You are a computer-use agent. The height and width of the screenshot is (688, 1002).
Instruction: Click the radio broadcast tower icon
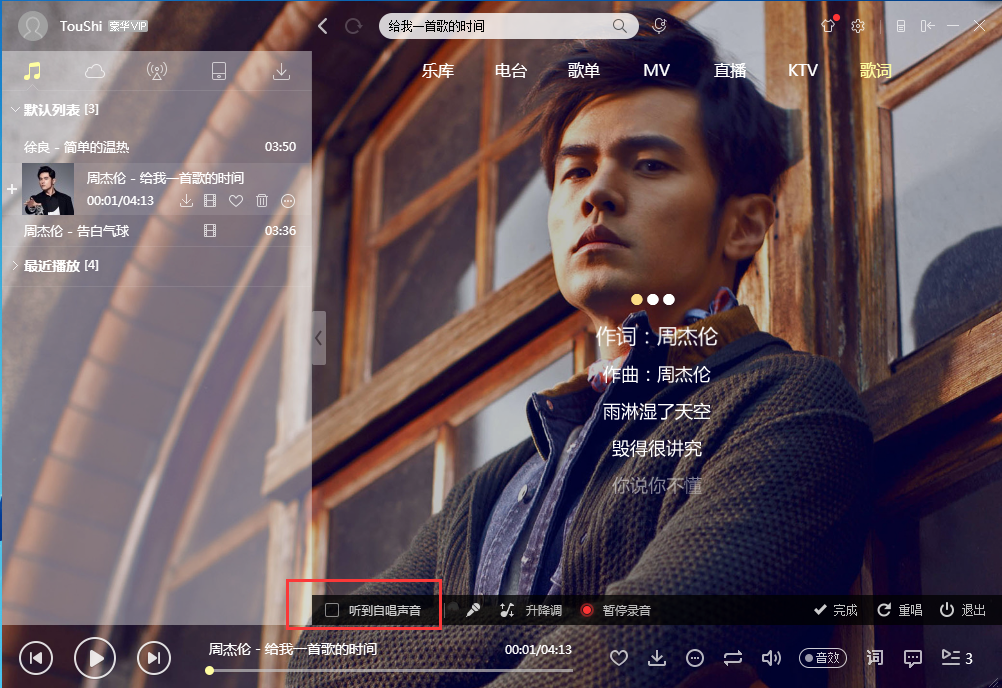click(157, 71)
